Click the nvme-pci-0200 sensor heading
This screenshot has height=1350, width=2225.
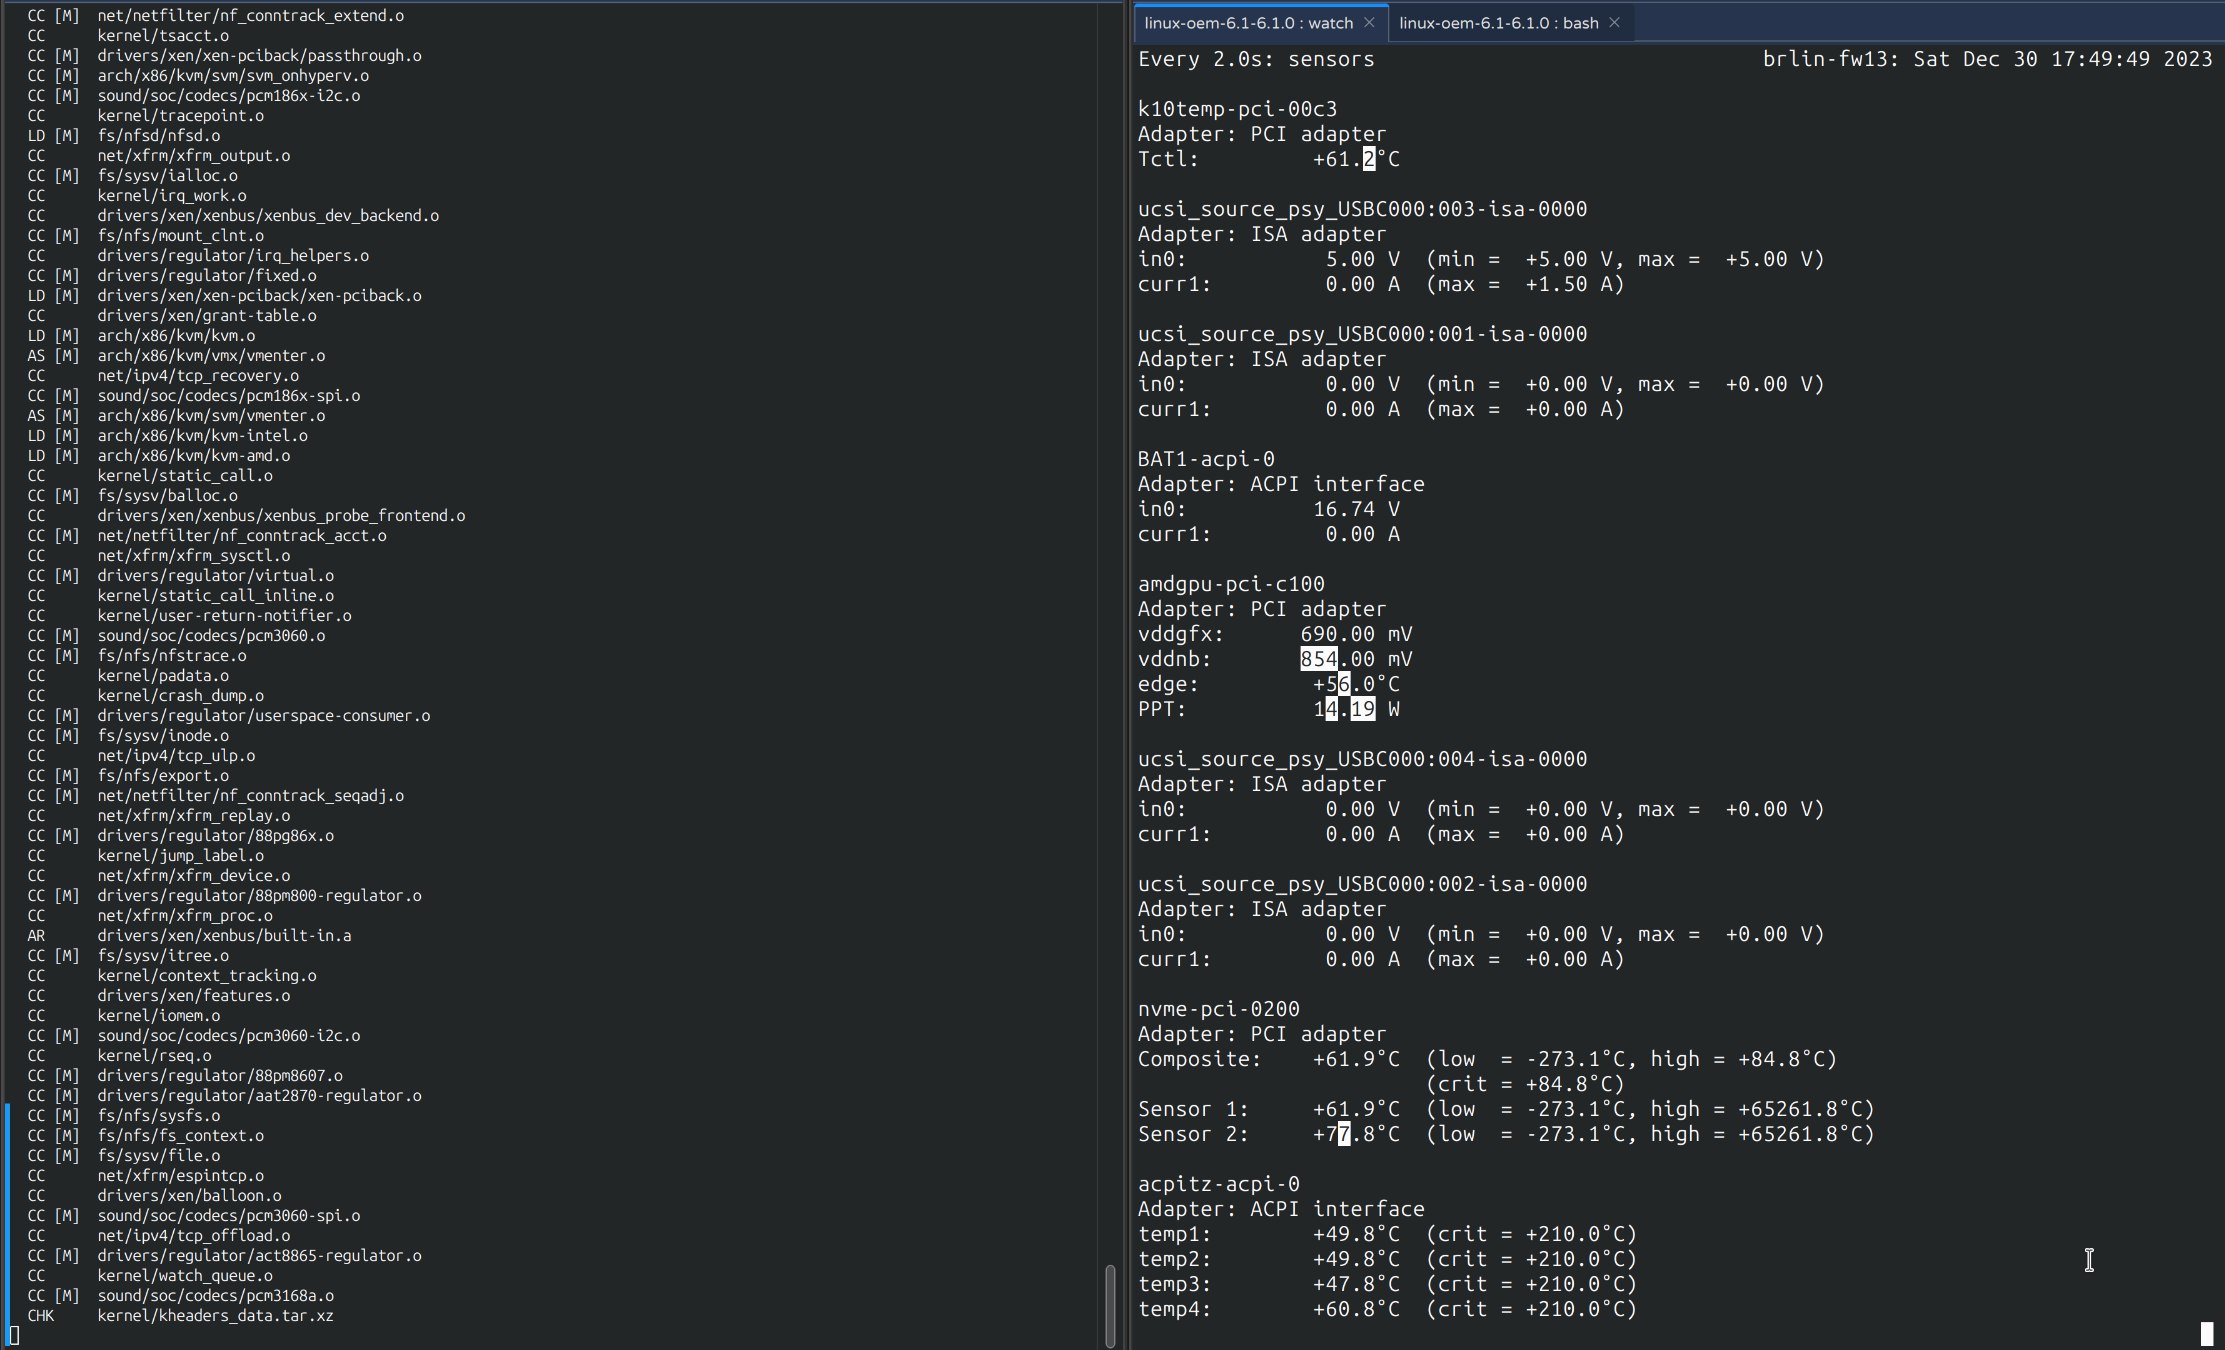click(1218, 1009)
